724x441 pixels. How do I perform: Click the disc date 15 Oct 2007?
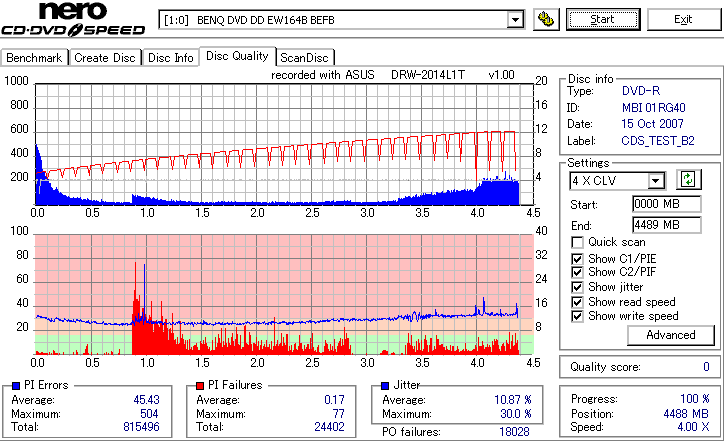(x=652, y=124)
